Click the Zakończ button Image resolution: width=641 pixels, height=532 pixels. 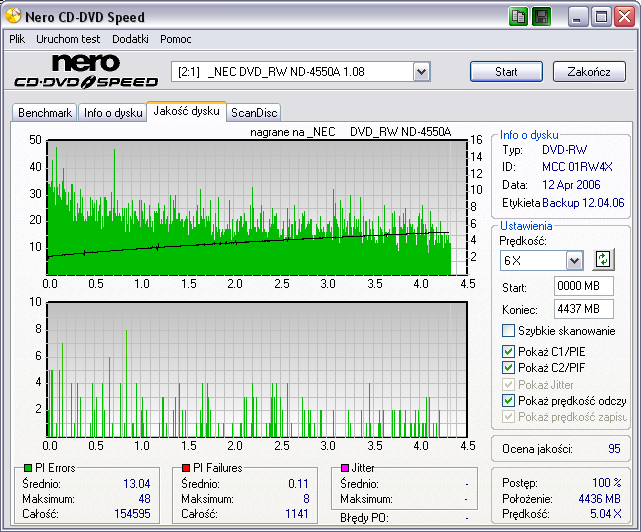click(589, 72)
